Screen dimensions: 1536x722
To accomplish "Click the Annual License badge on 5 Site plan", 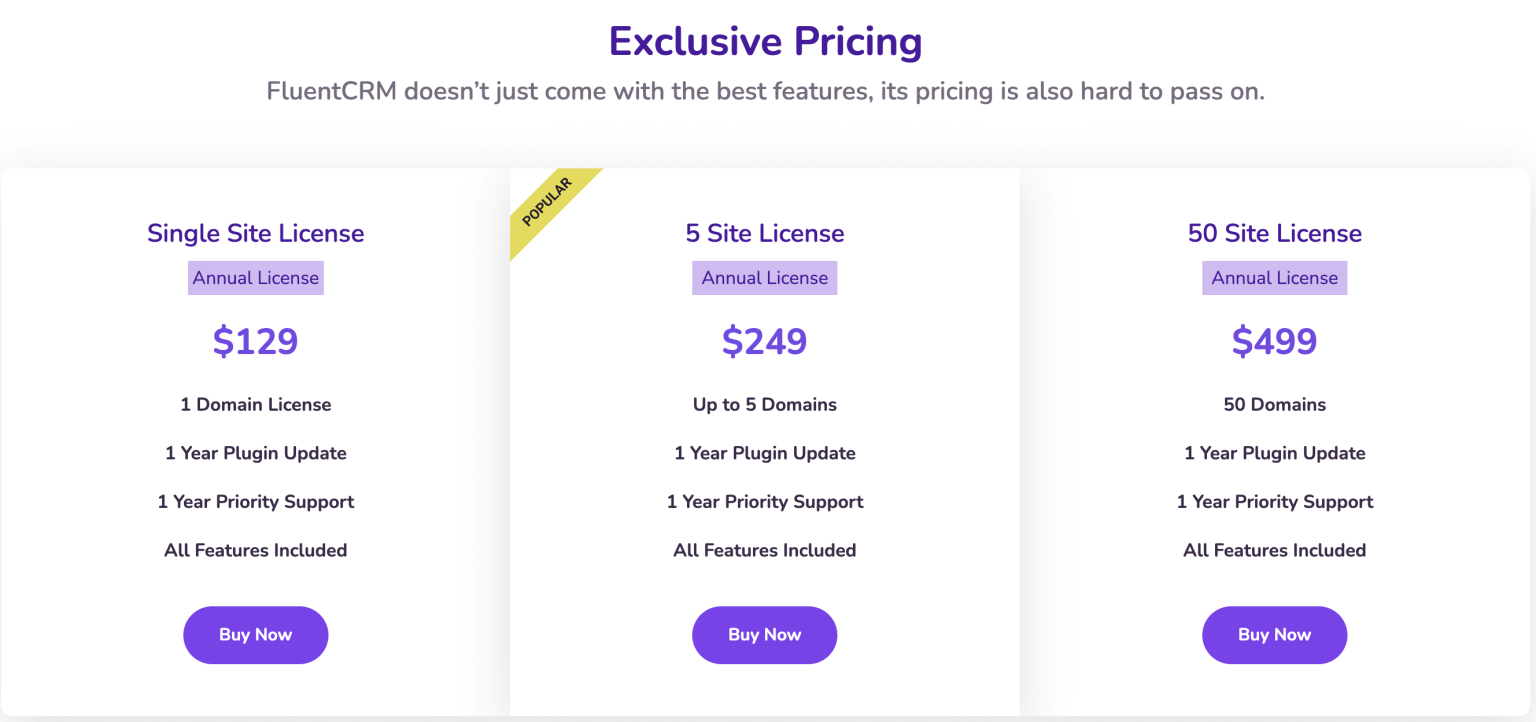I will click(764, 278).
